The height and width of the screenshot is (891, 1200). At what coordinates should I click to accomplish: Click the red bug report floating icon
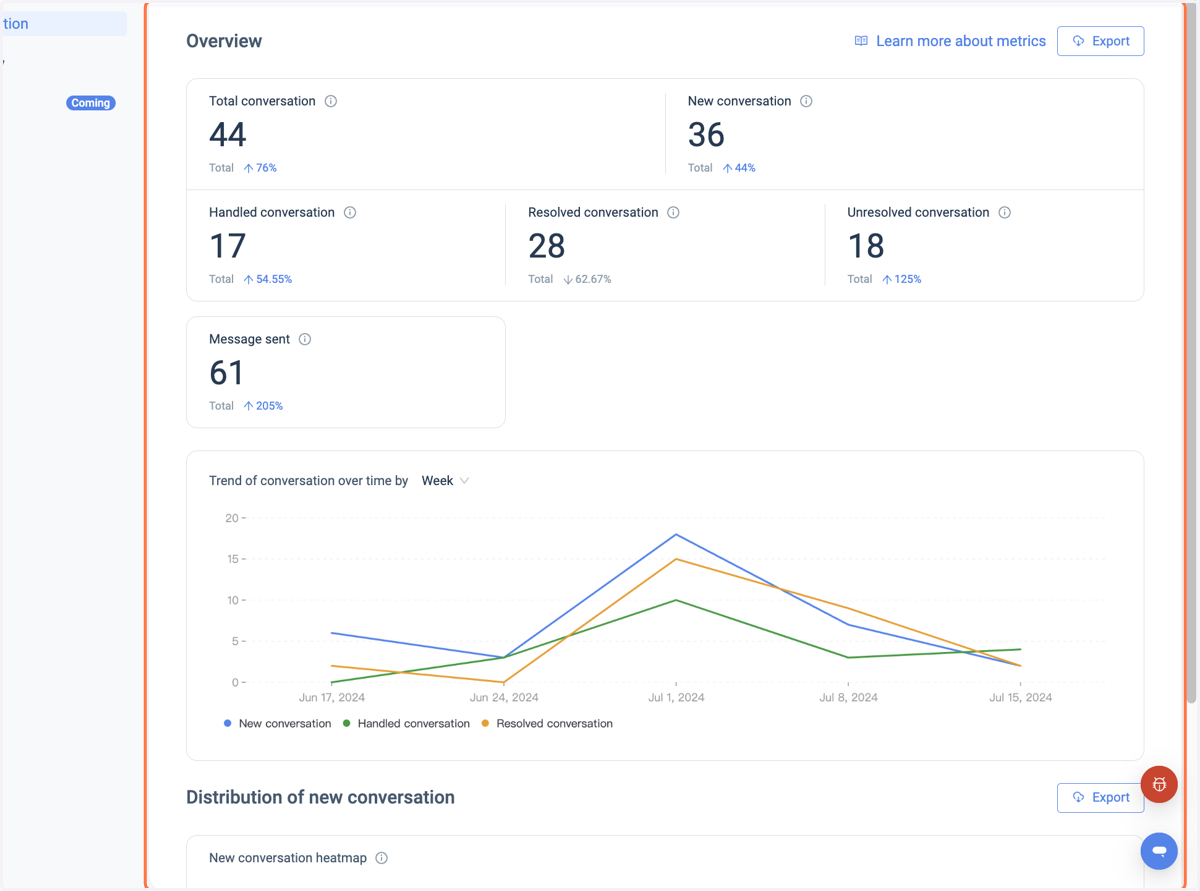click(x=1159, y=784)
